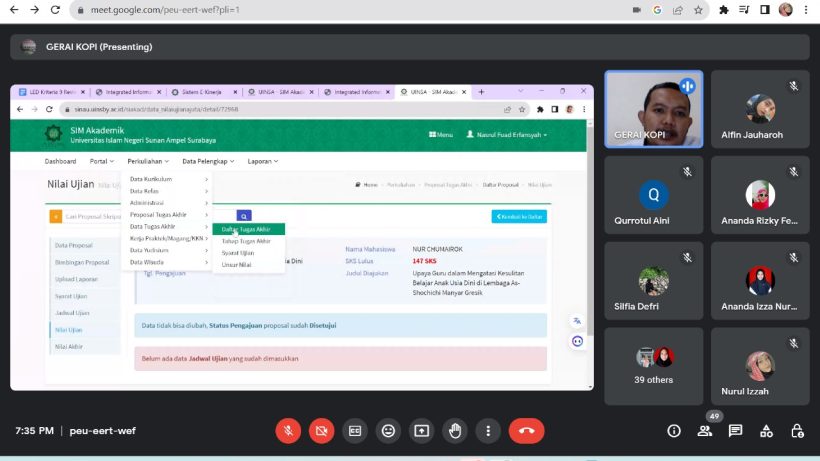Image resolution: width=820 pixels, height=461 pixels.
Task: Open chat with everyone
Action: pos(736,431)
